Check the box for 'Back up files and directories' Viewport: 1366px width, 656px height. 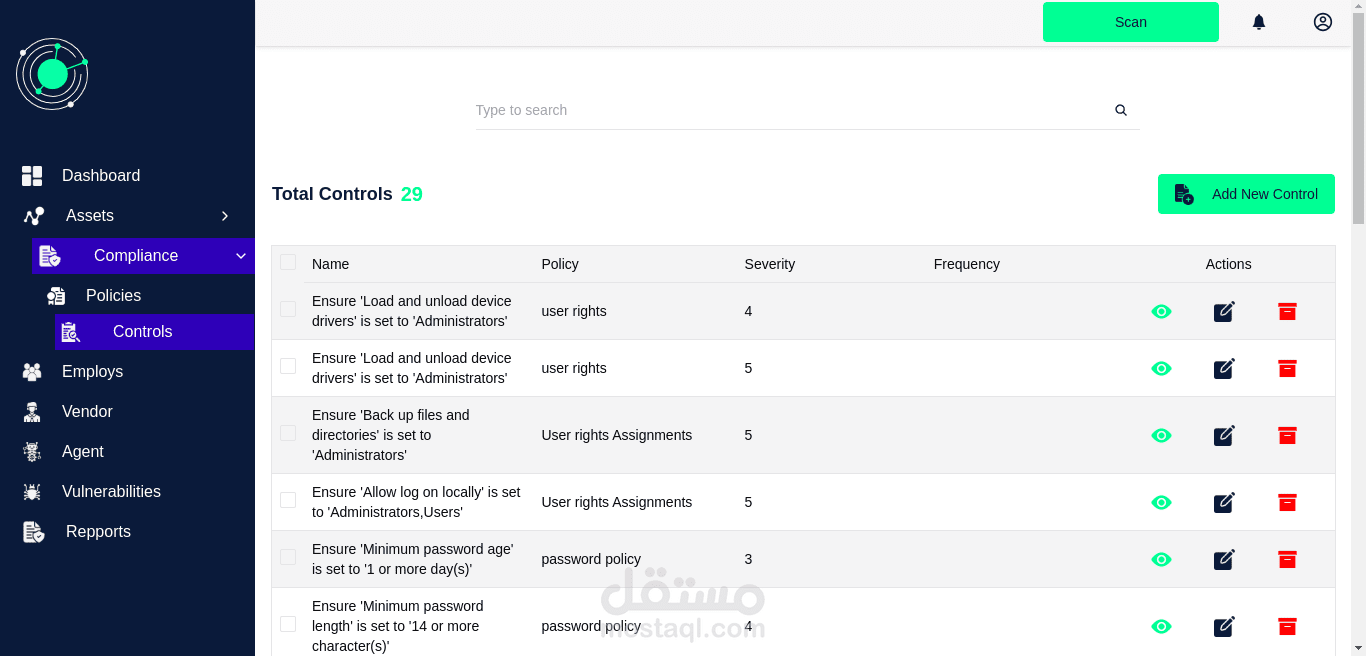coord(288,433)
